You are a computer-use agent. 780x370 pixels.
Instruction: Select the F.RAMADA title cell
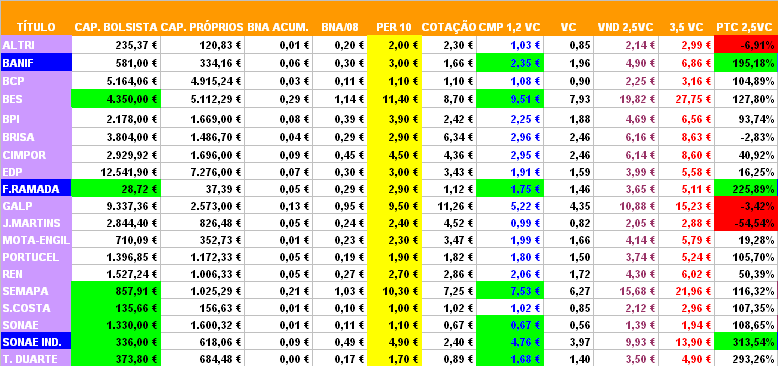point(36,189)
